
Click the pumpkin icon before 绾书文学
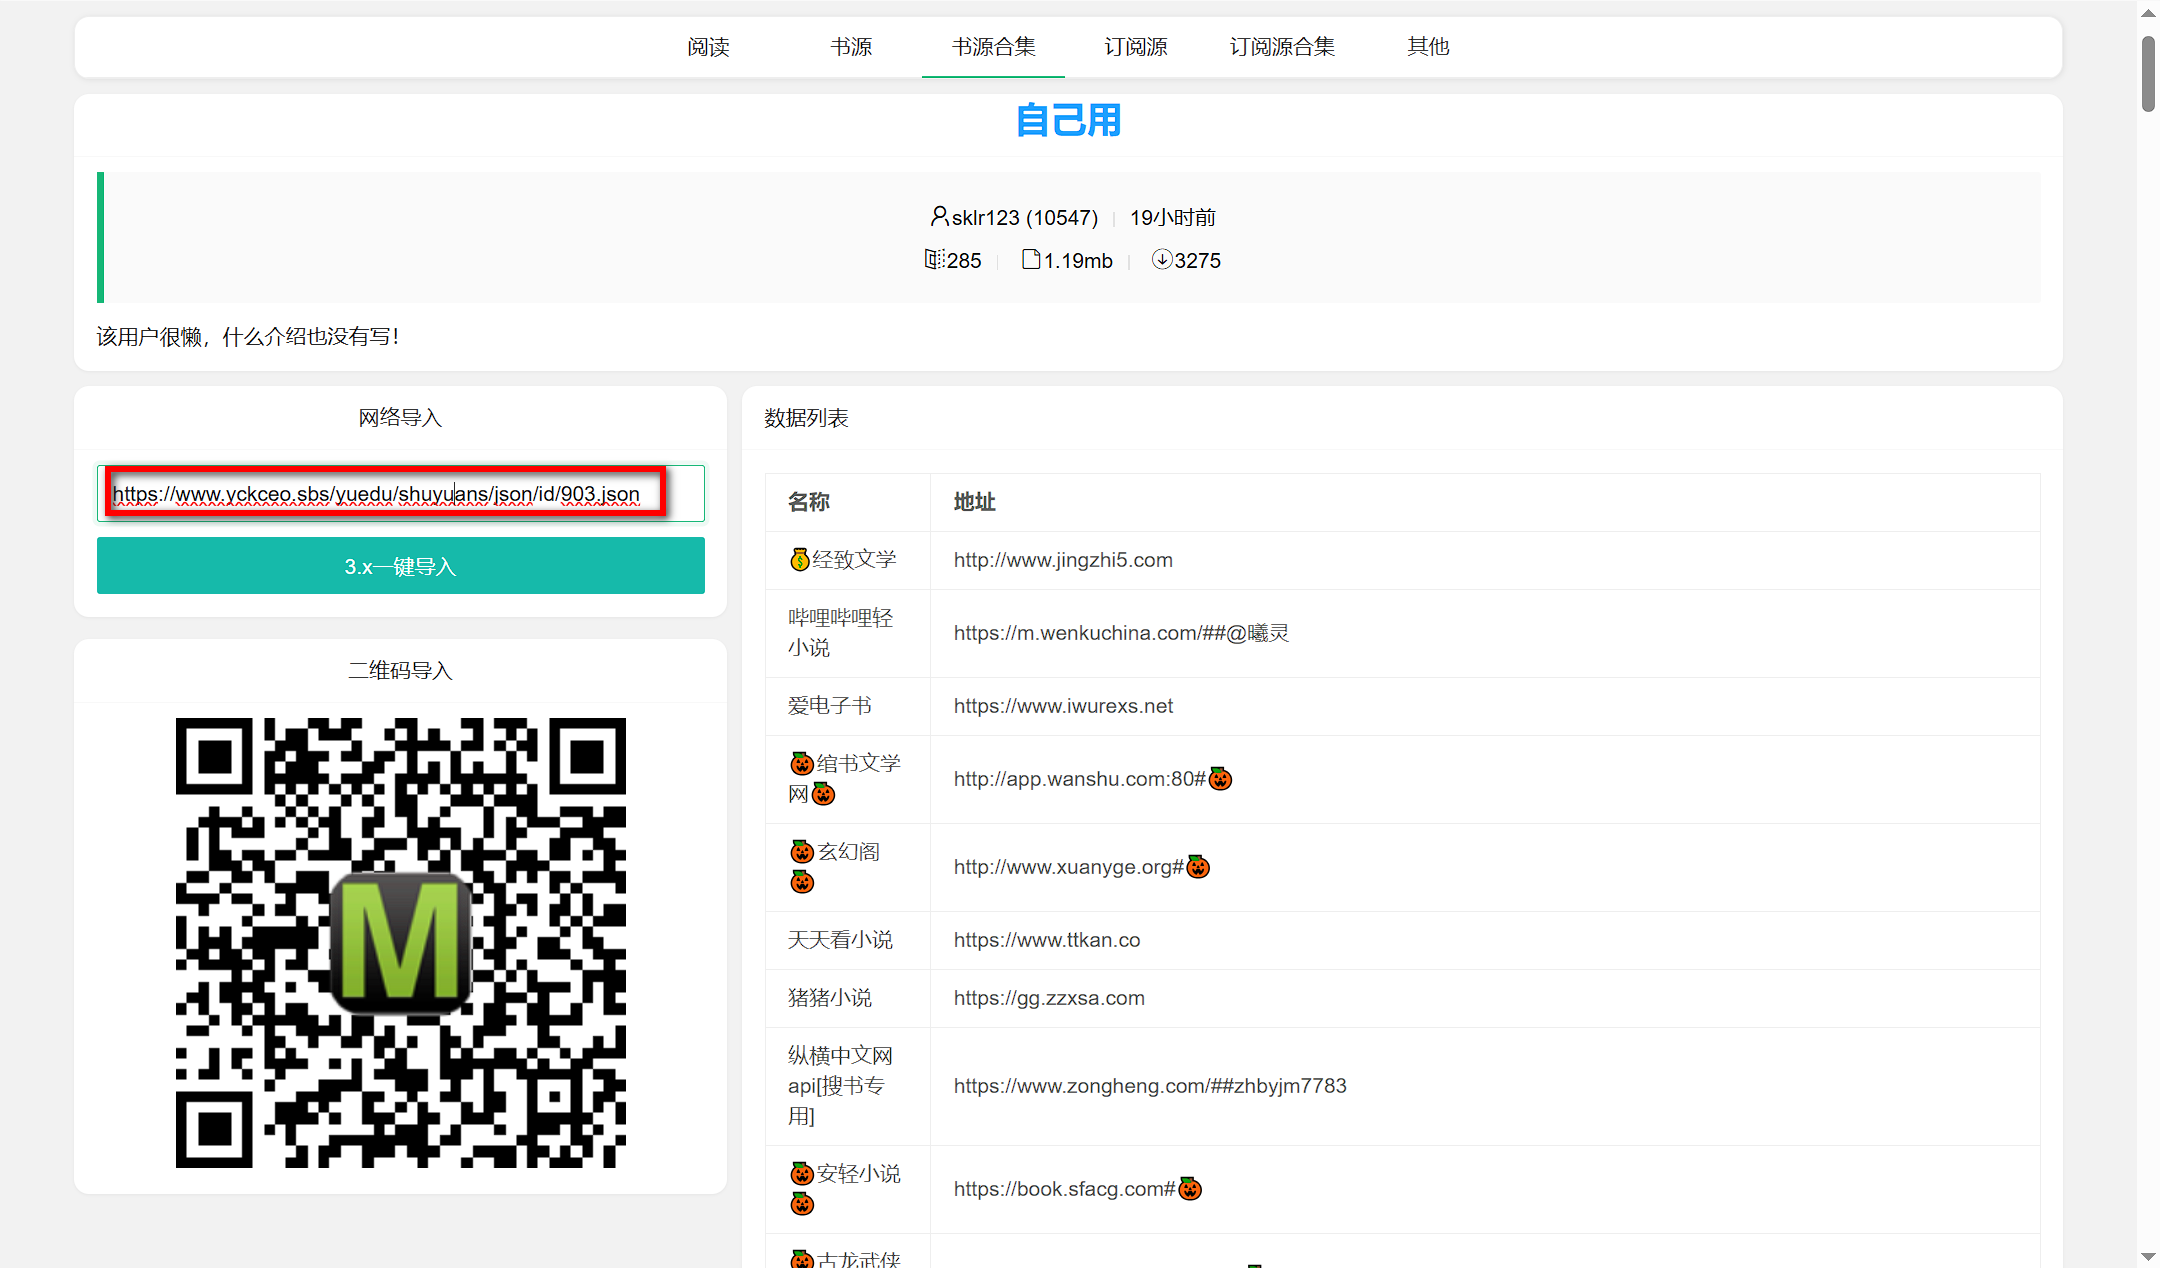coord(802,764)
